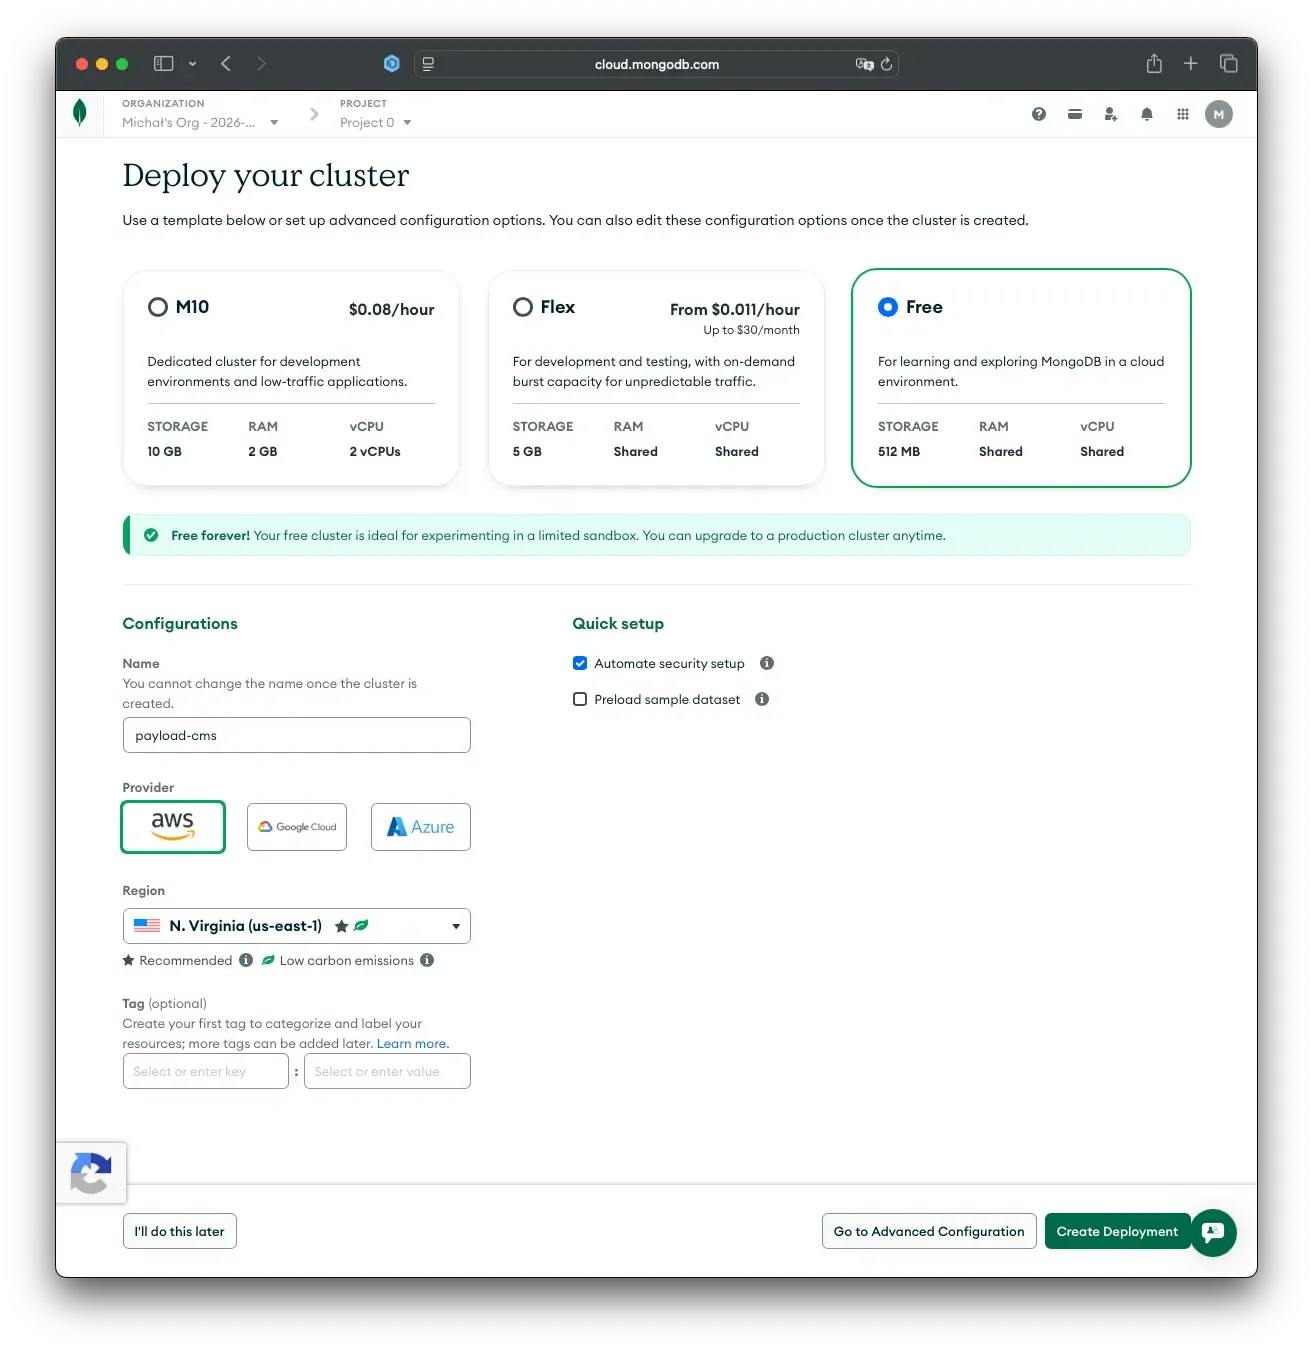Open the Project 0 dropdown
Screen dimensions: 1313x1351
[376, 122]
